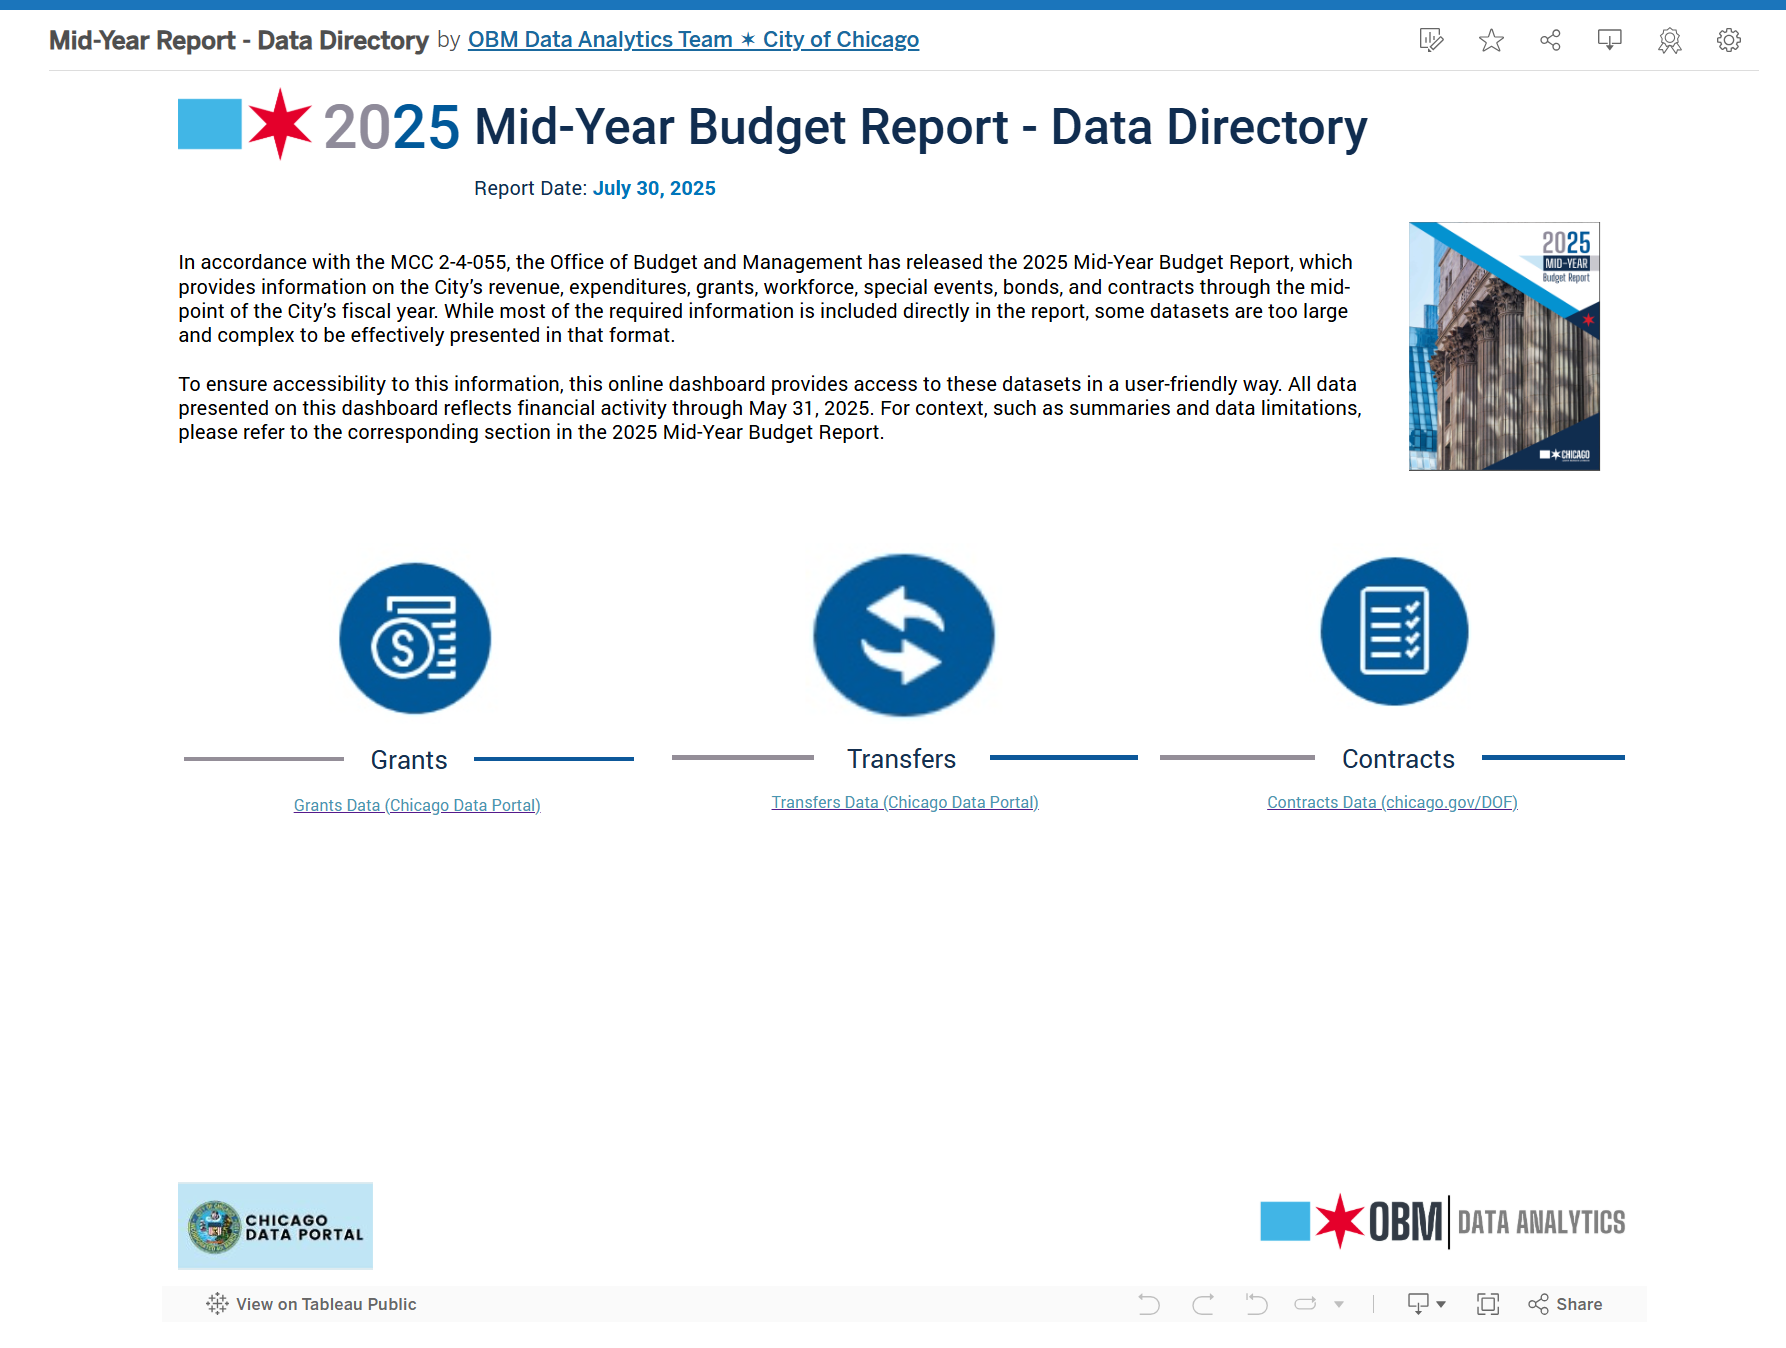Open Grants Data (Chicago Data Portal) link
The image size is (1786, 1348).
[417, 805]
